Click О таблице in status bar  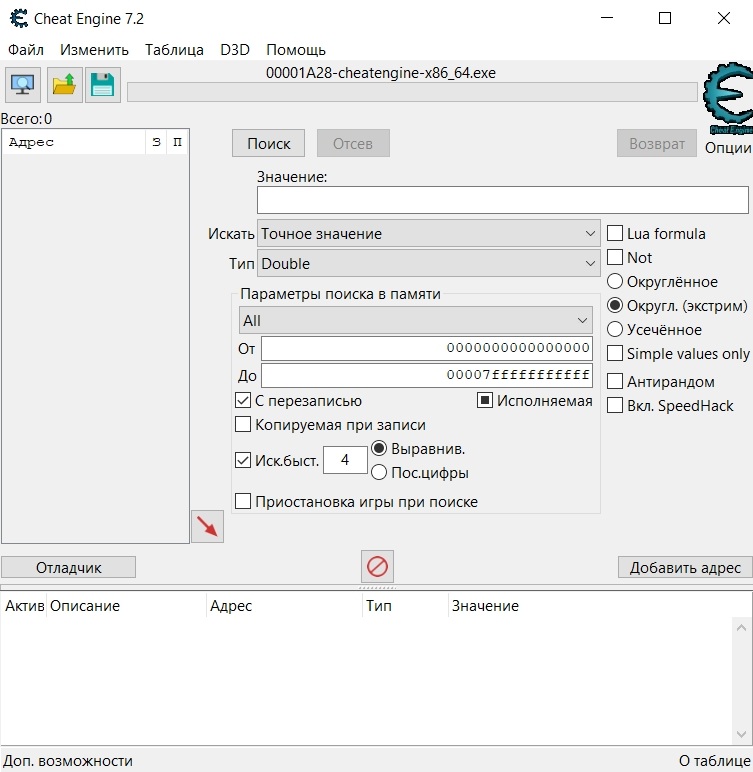(x=715, y=761)
